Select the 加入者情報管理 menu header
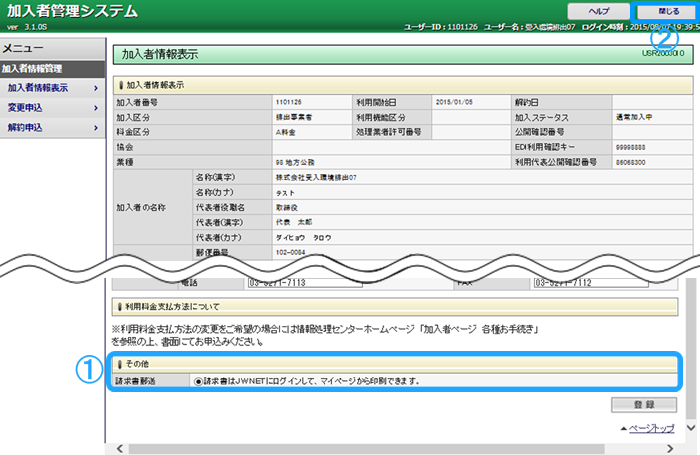700x455 pixels. coord(52,69)
